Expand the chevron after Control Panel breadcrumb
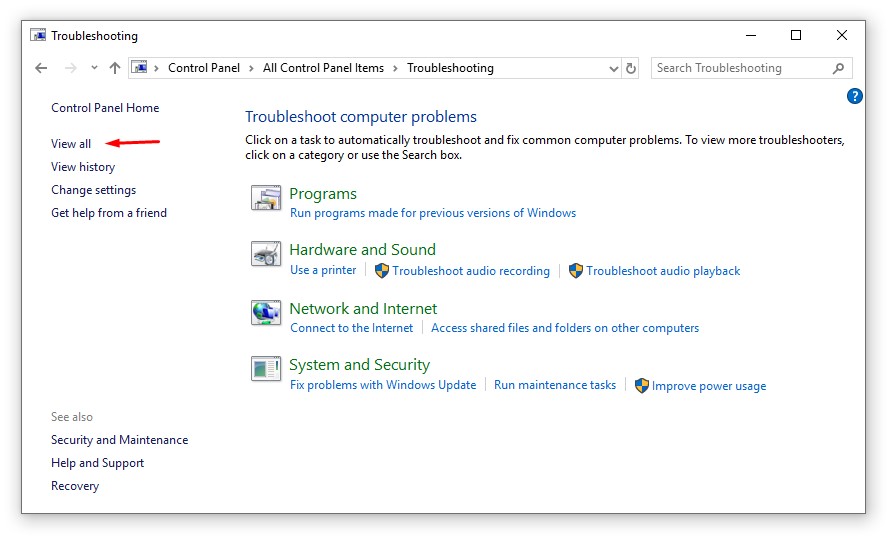Image resolution: width=893 pixels, height=536 pixels. click(251, 68)
